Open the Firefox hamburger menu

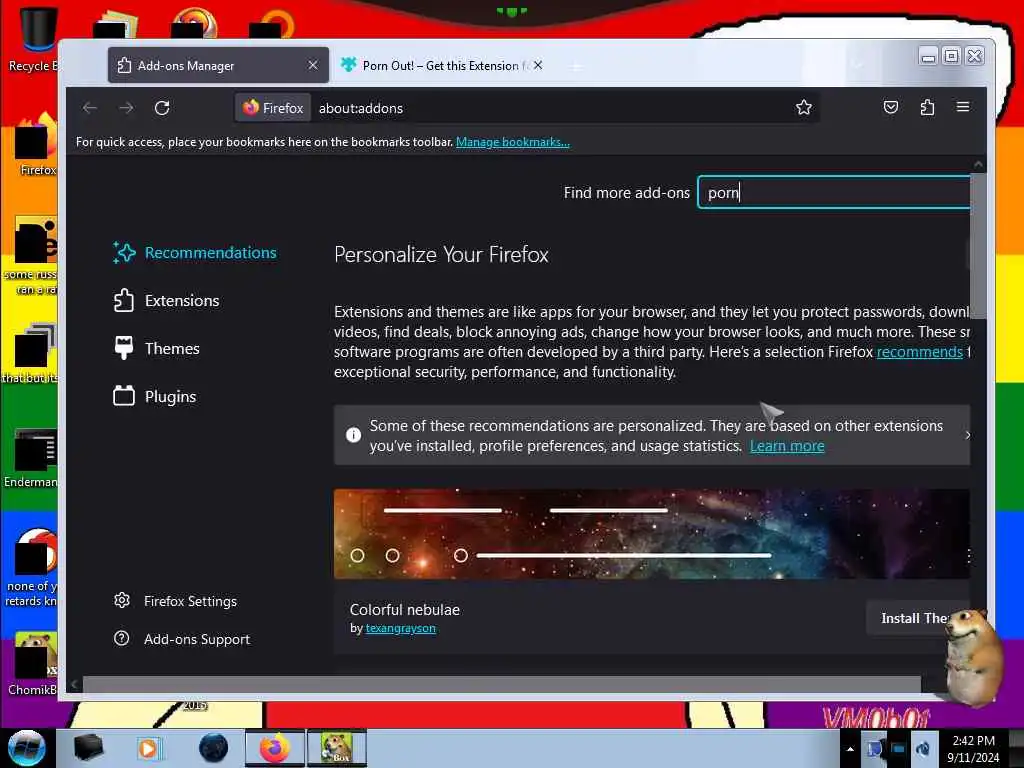(963, 107)
